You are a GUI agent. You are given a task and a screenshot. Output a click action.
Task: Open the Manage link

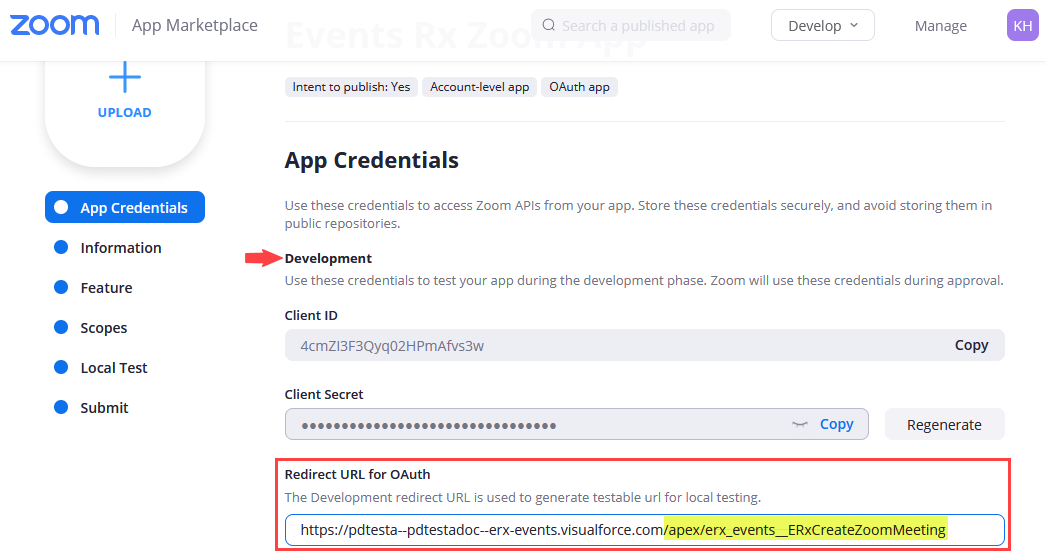click(x=940, y=26)
